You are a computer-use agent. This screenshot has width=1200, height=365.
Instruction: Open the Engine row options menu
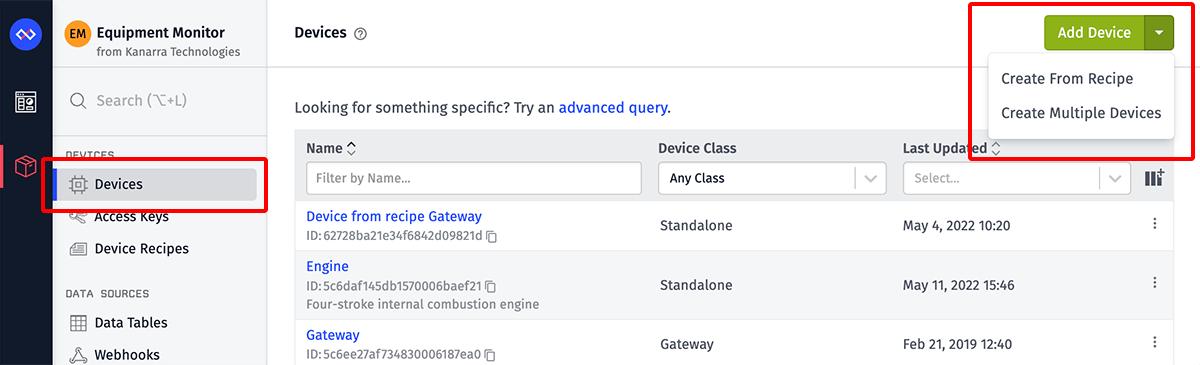coord(1155,285)
